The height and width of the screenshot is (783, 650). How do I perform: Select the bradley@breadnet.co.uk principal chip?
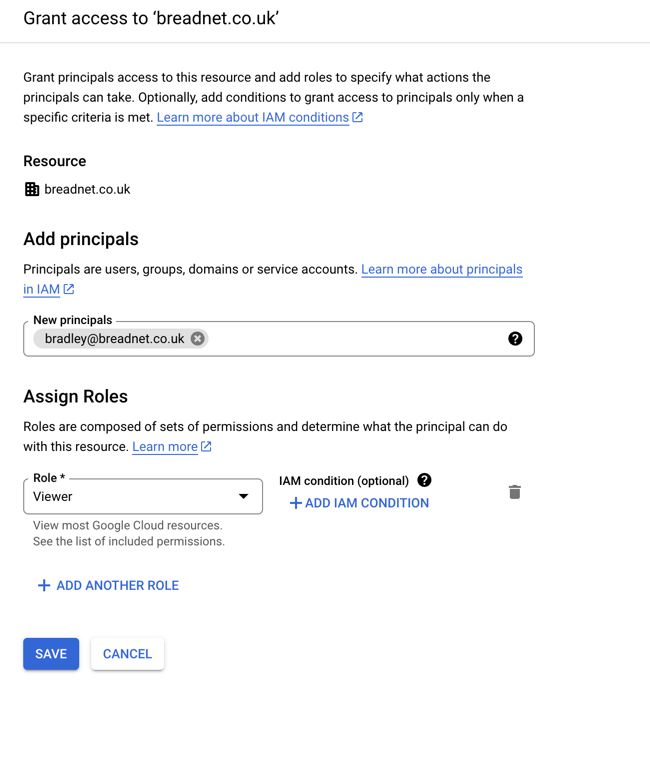[x=114, y=339]
